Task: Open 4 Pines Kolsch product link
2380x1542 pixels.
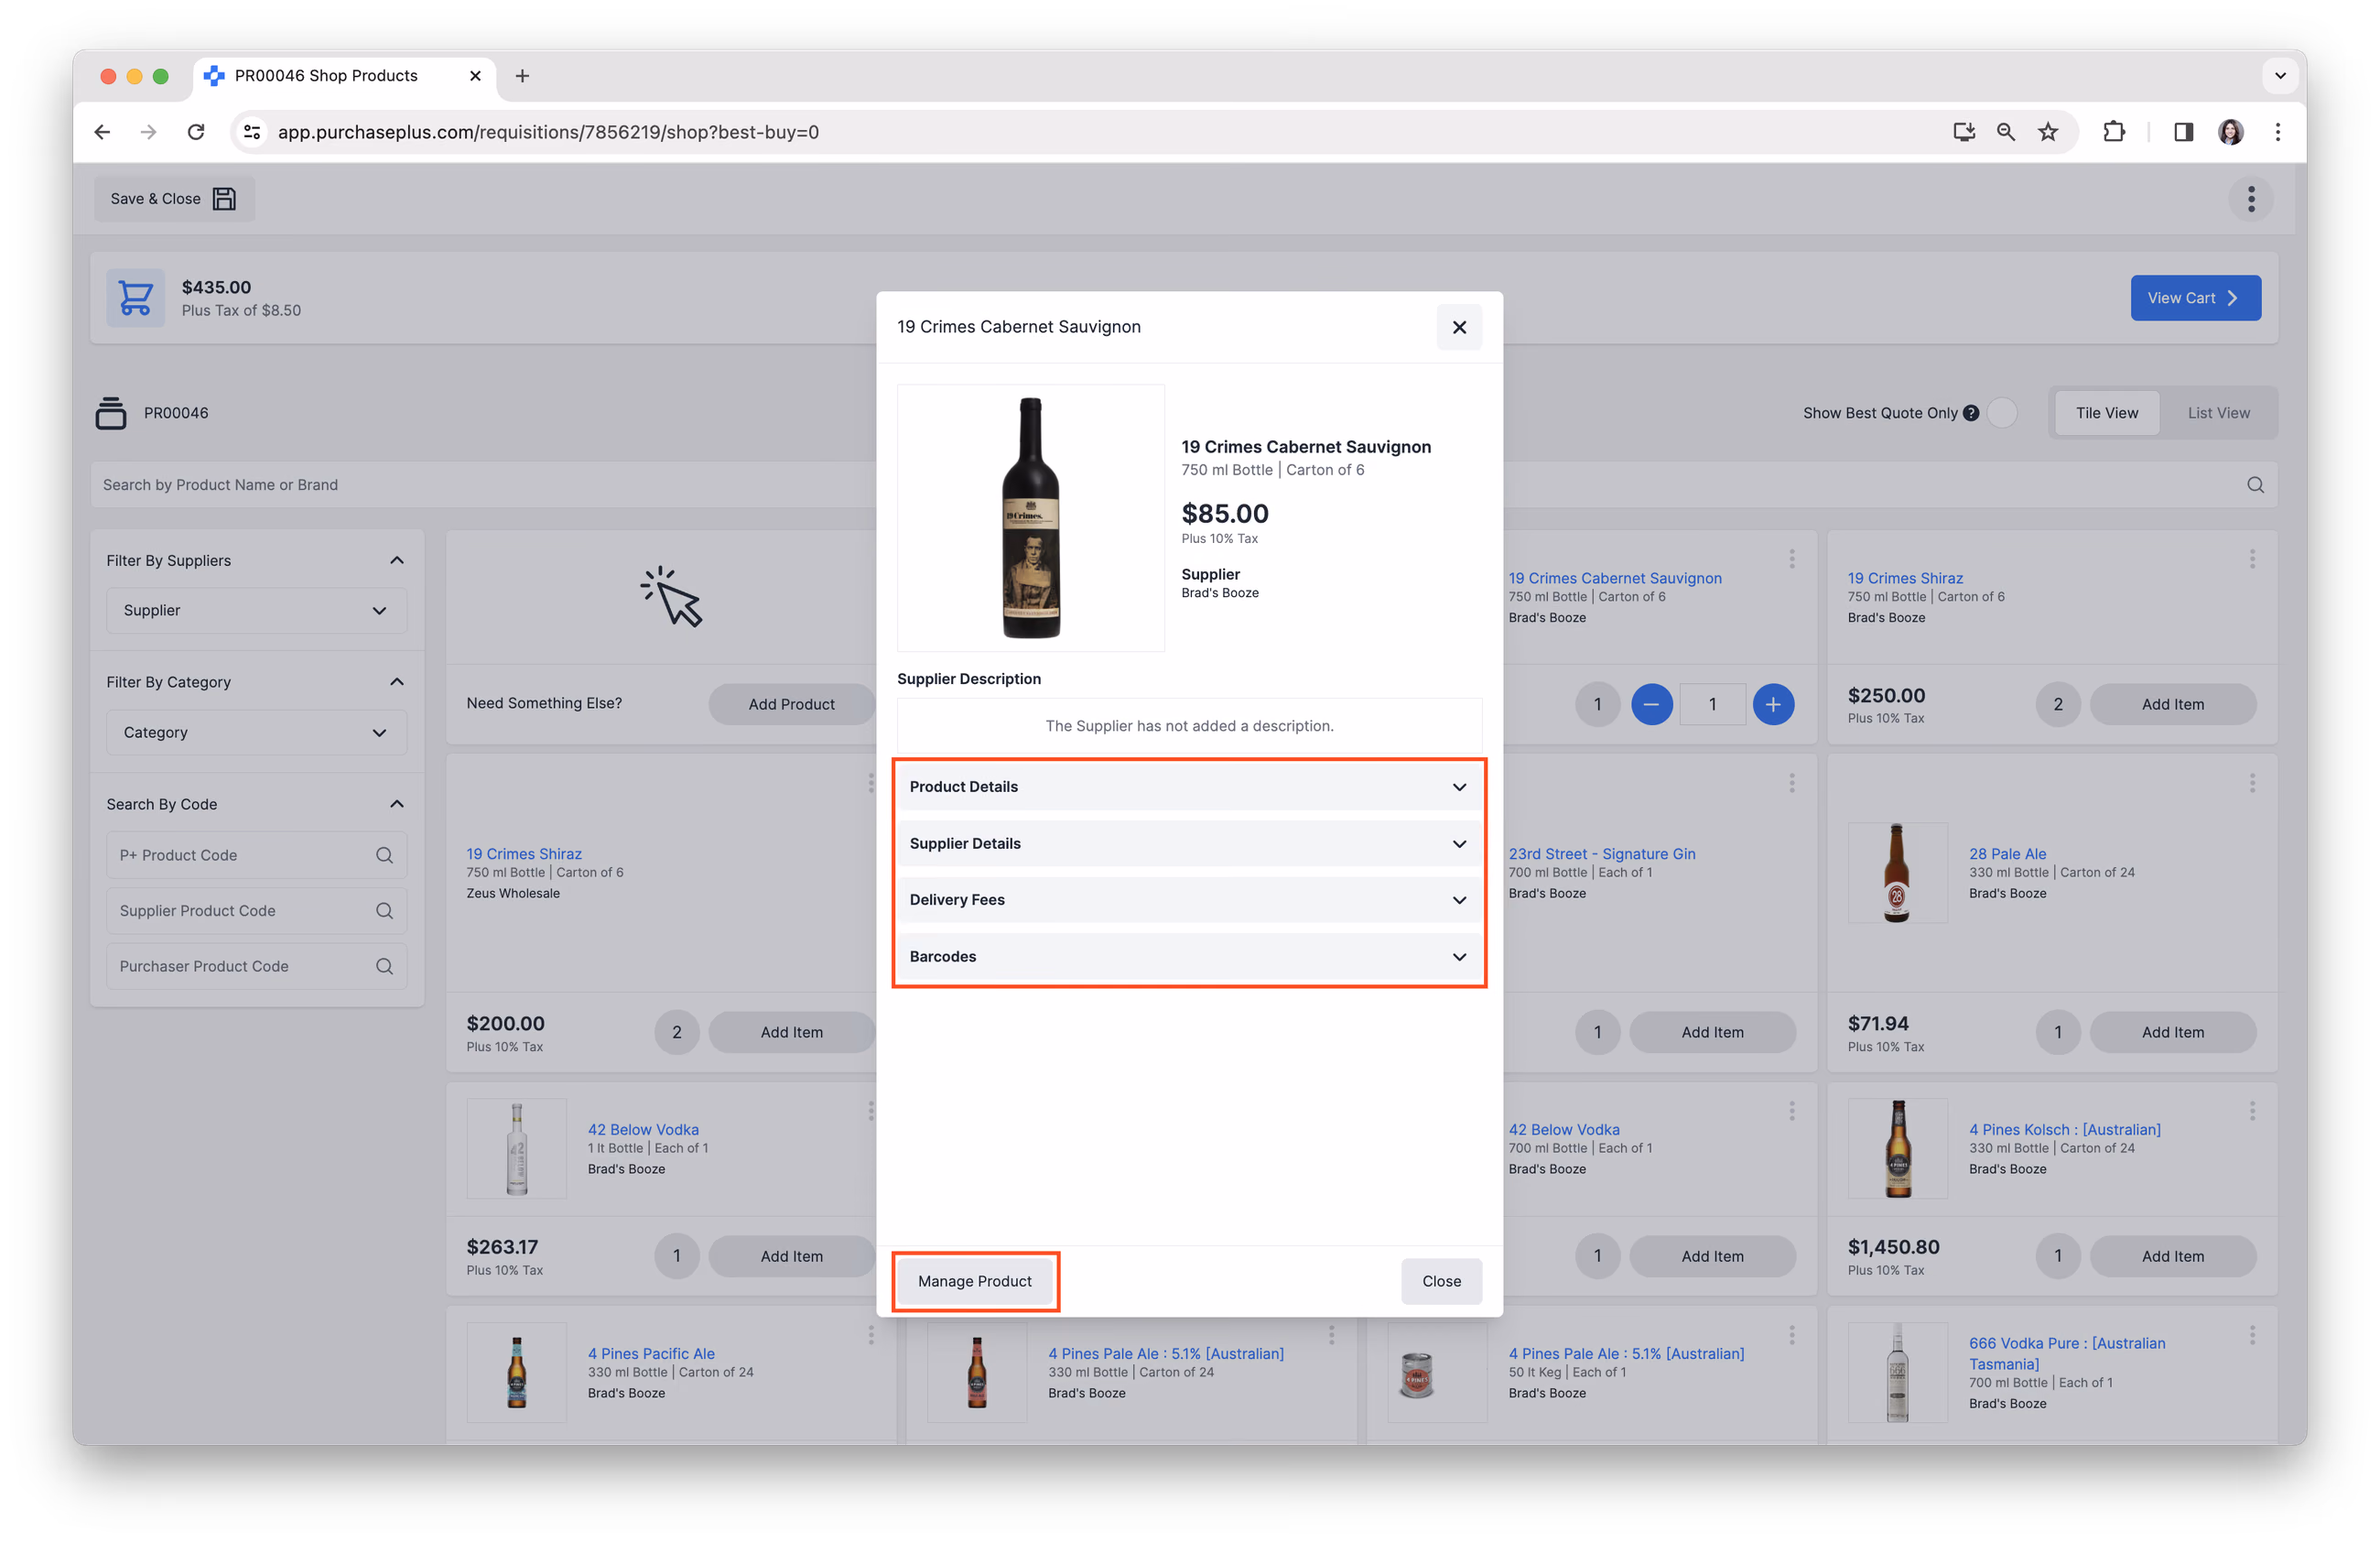Action: click(2064, 1129)
